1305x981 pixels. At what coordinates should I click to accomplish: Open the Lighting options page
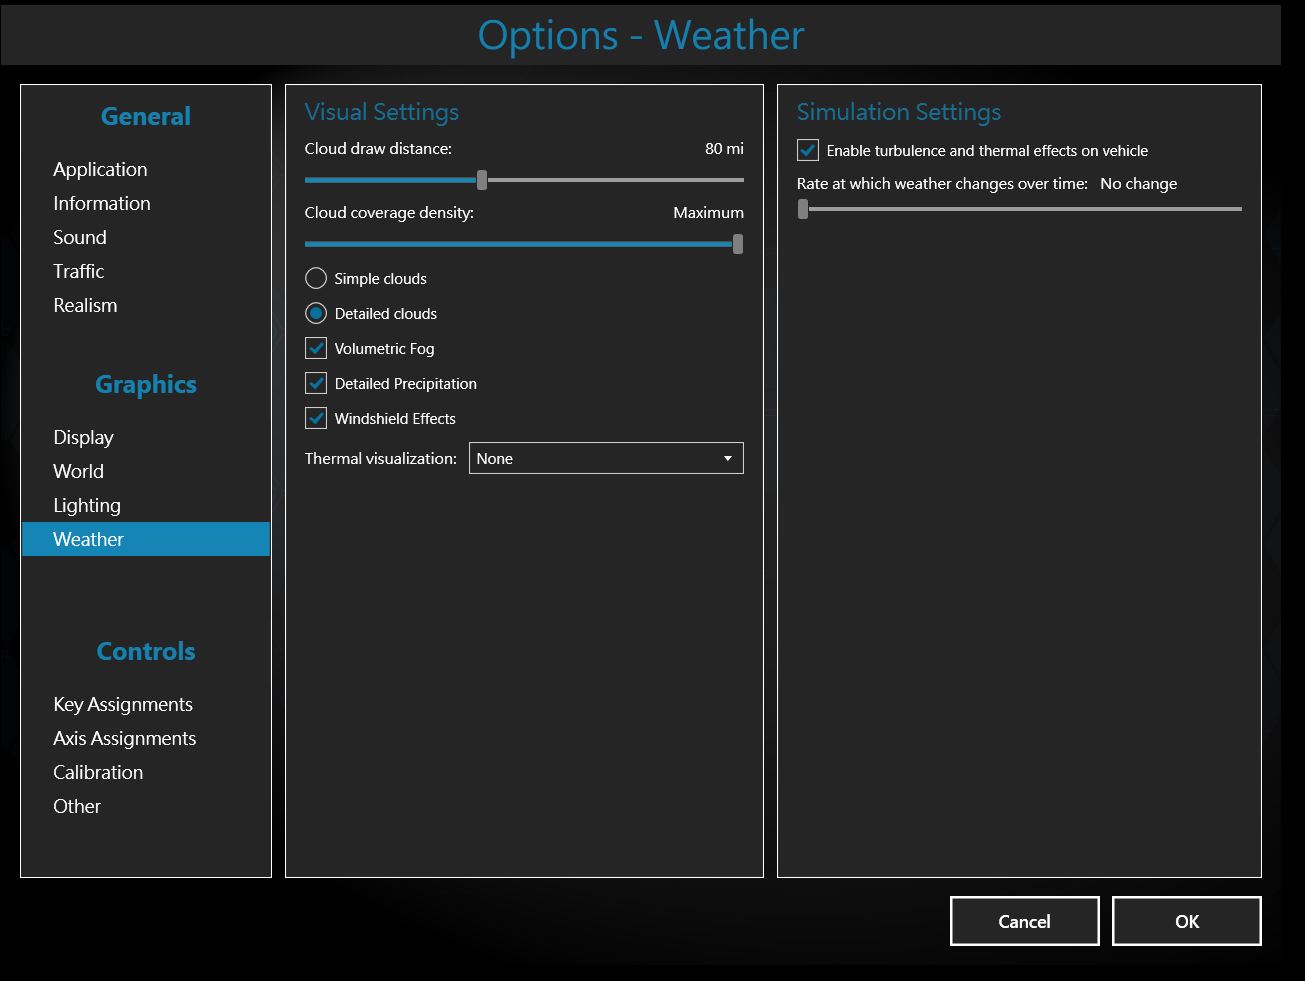coord(87,505)
